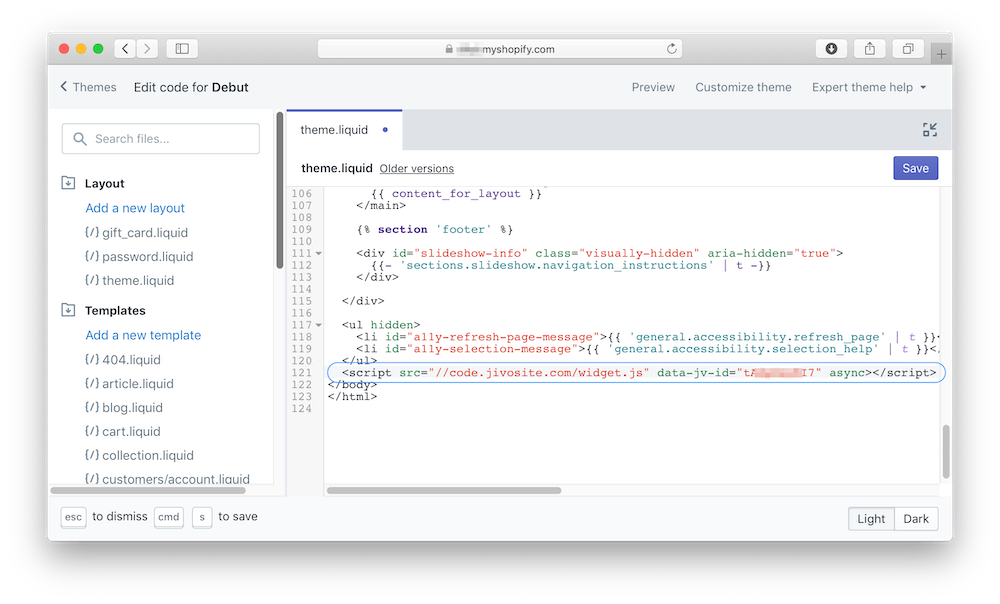The width and height of the screenshot is (1000, 604).
Task: Click the esc key hint
Action: tap(73, 517)
